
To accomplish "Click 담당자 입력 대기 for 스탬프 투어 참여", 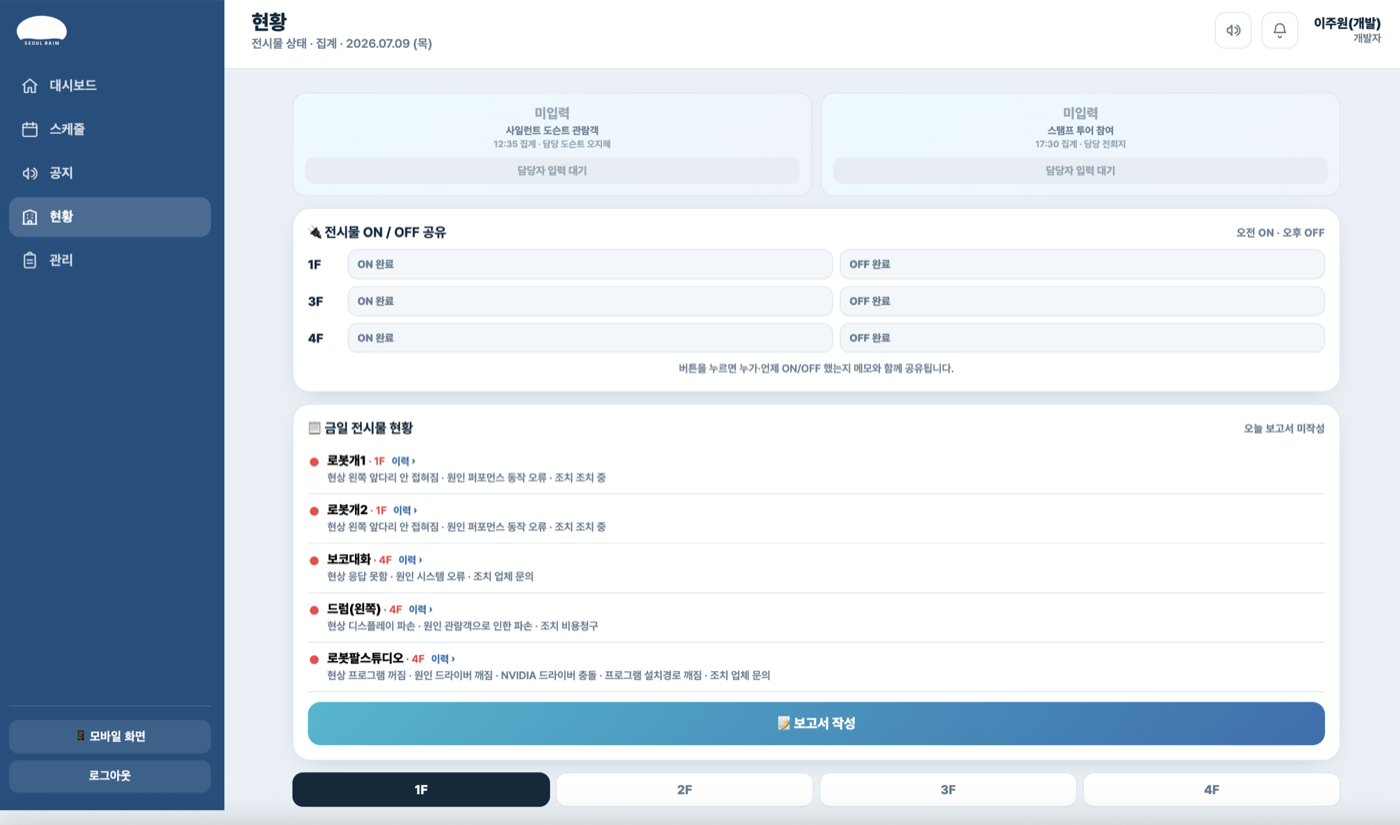I will [x=1081, y=171].
